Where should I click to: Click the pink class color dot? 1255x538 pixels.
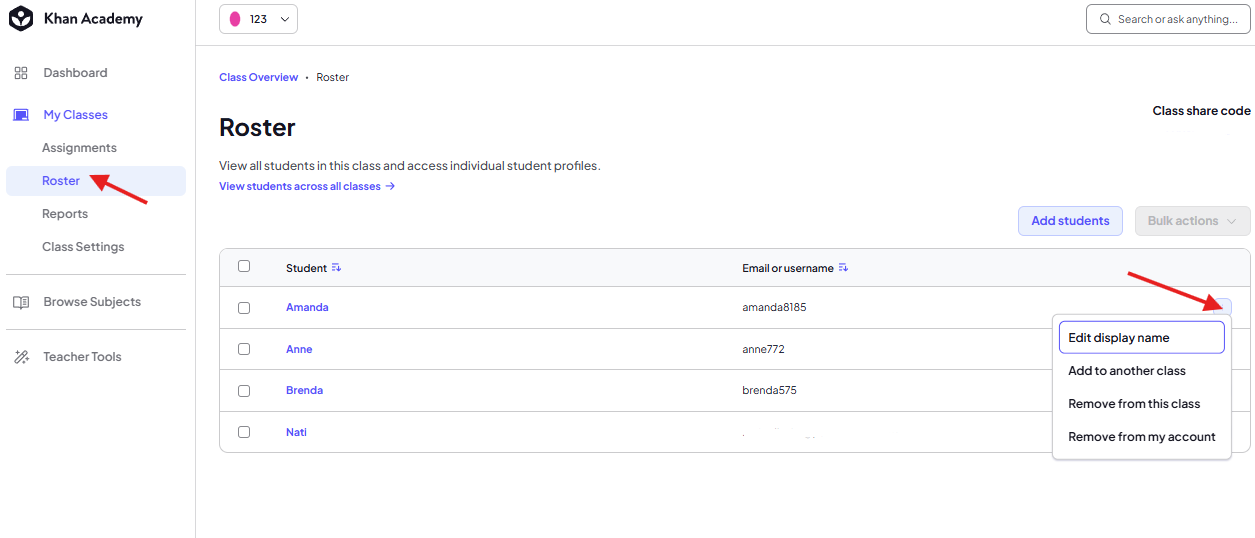[235, 19]
